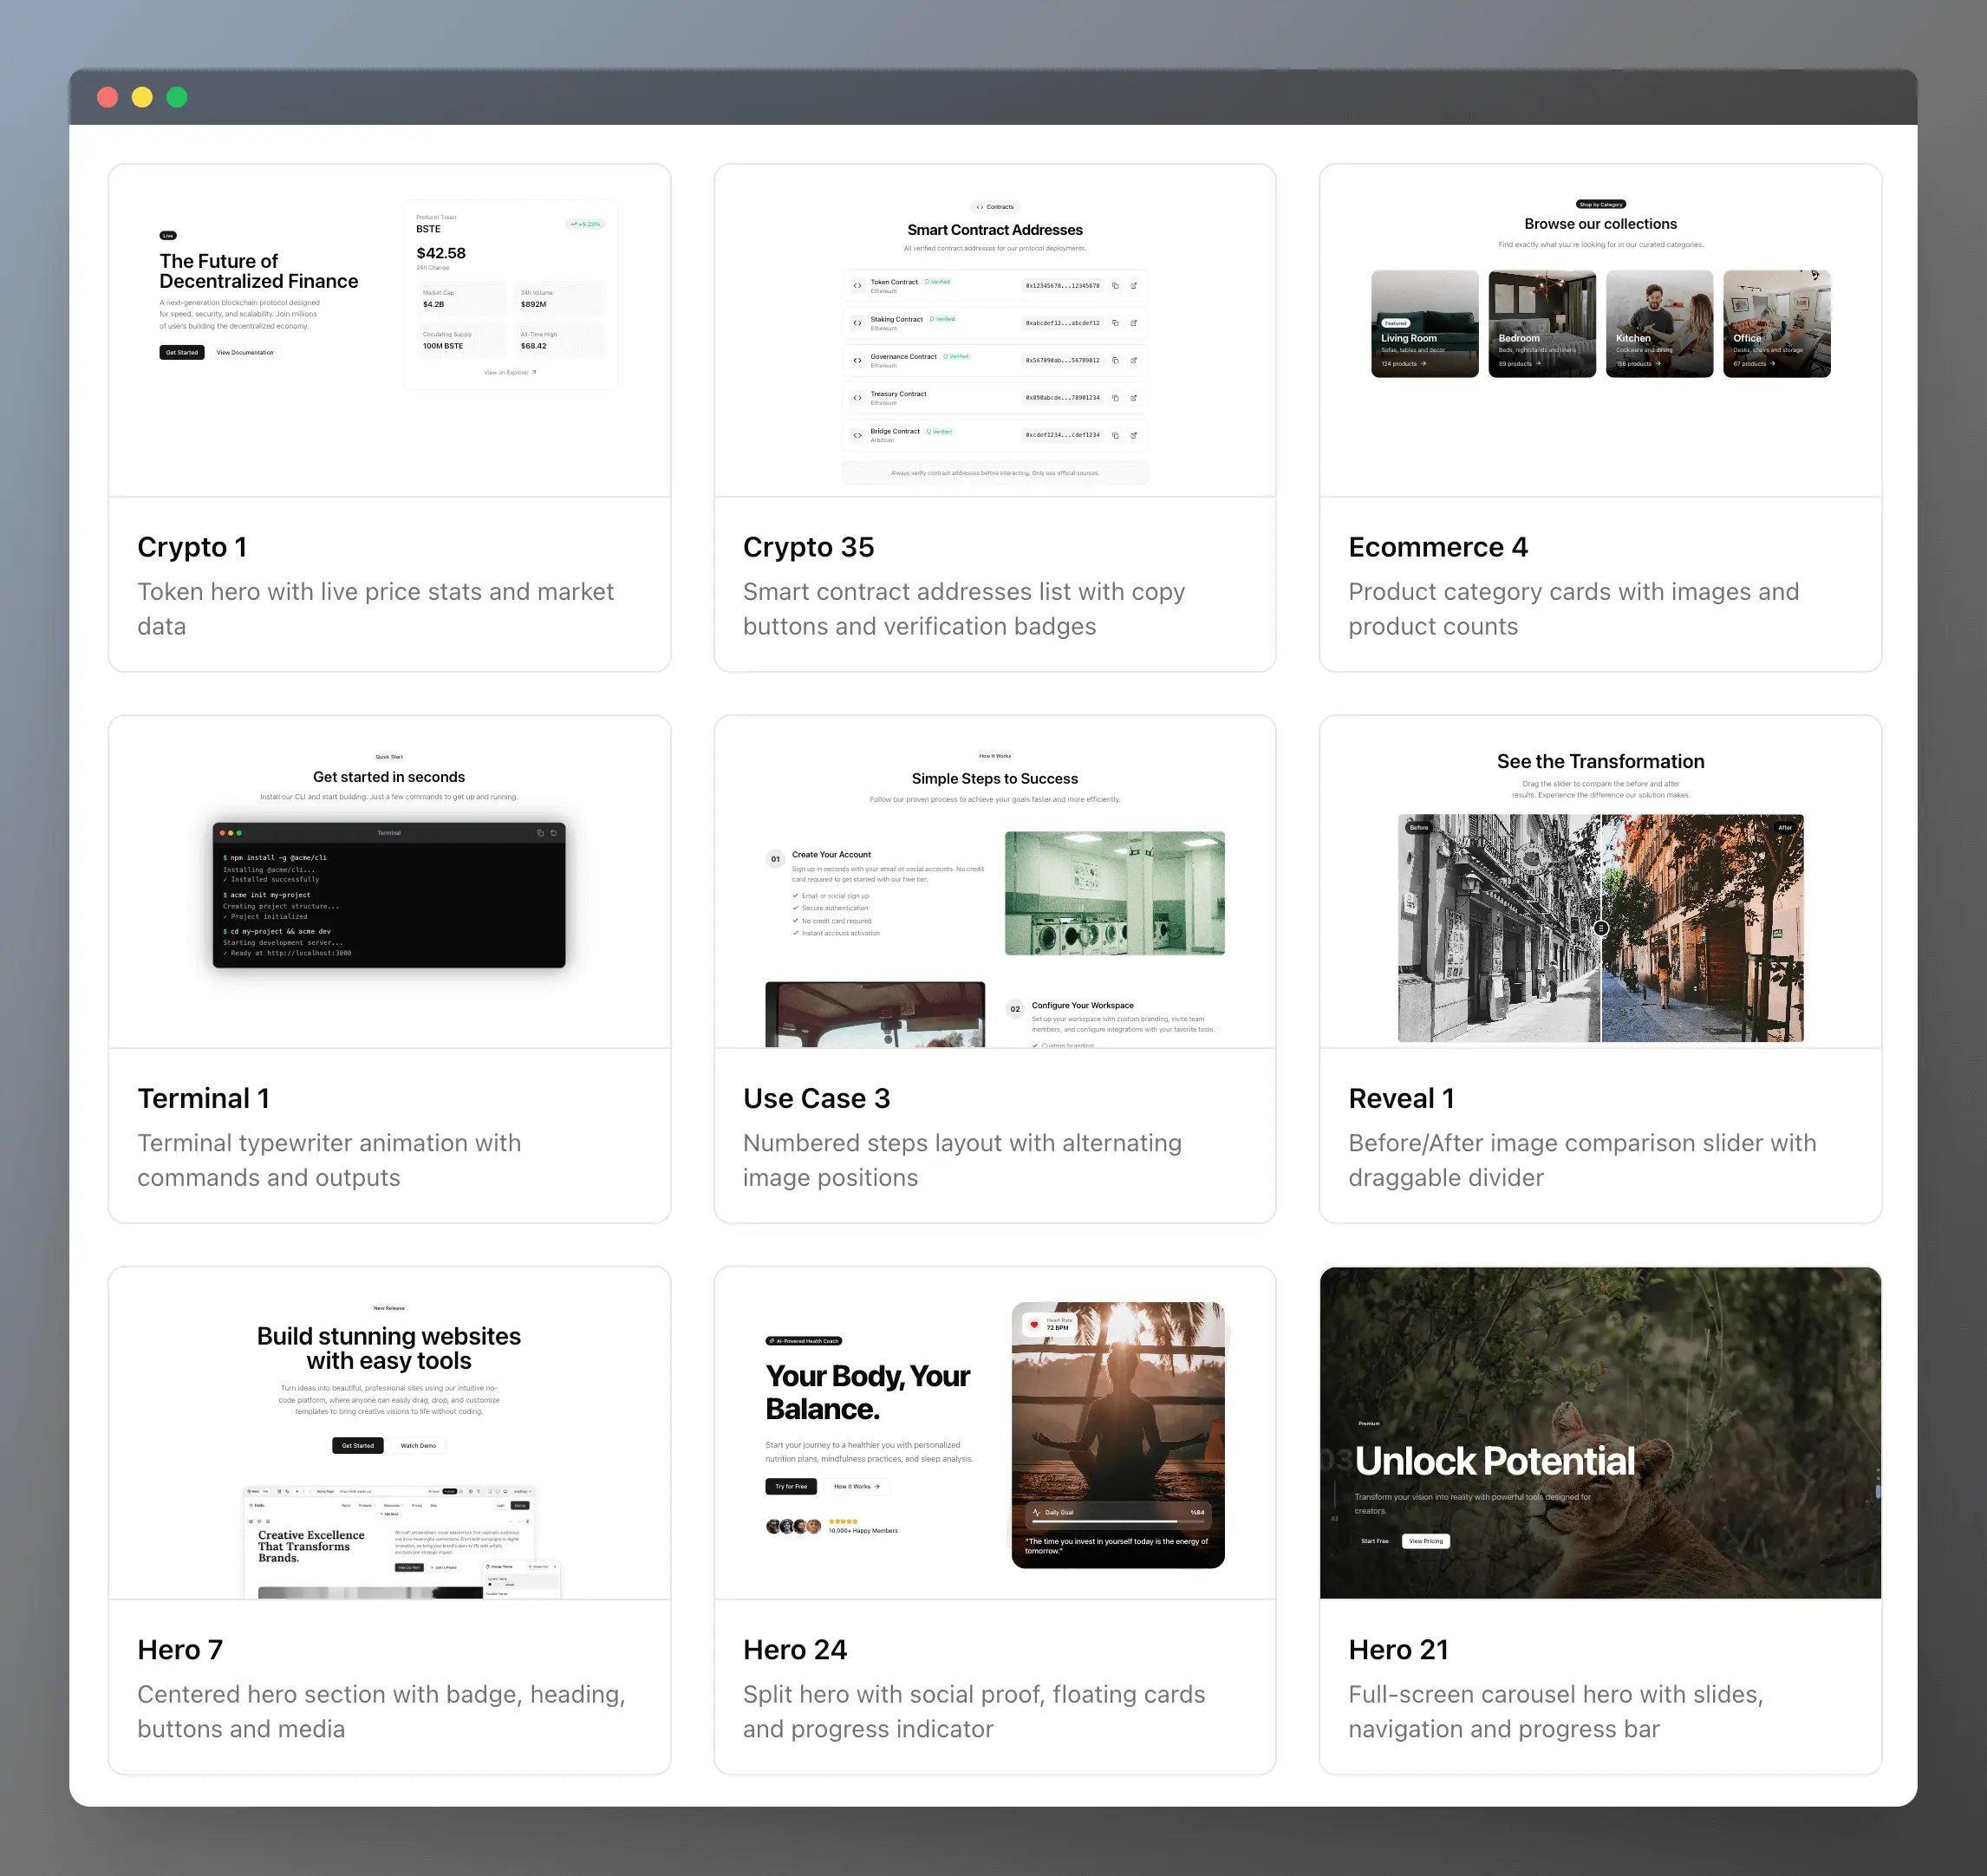1987x1876 pixels.
Task: Open View on Explorer link
Action: pos(510,372)
